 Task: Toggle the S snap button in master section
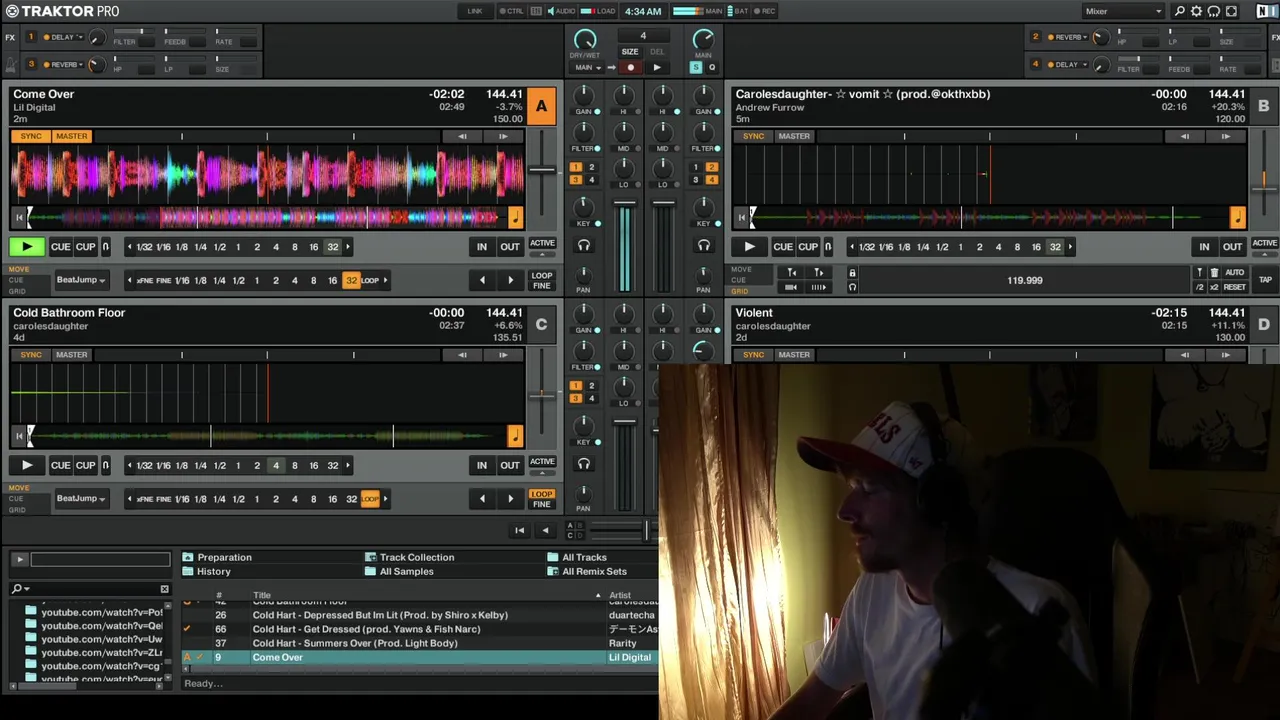[696, 67]
